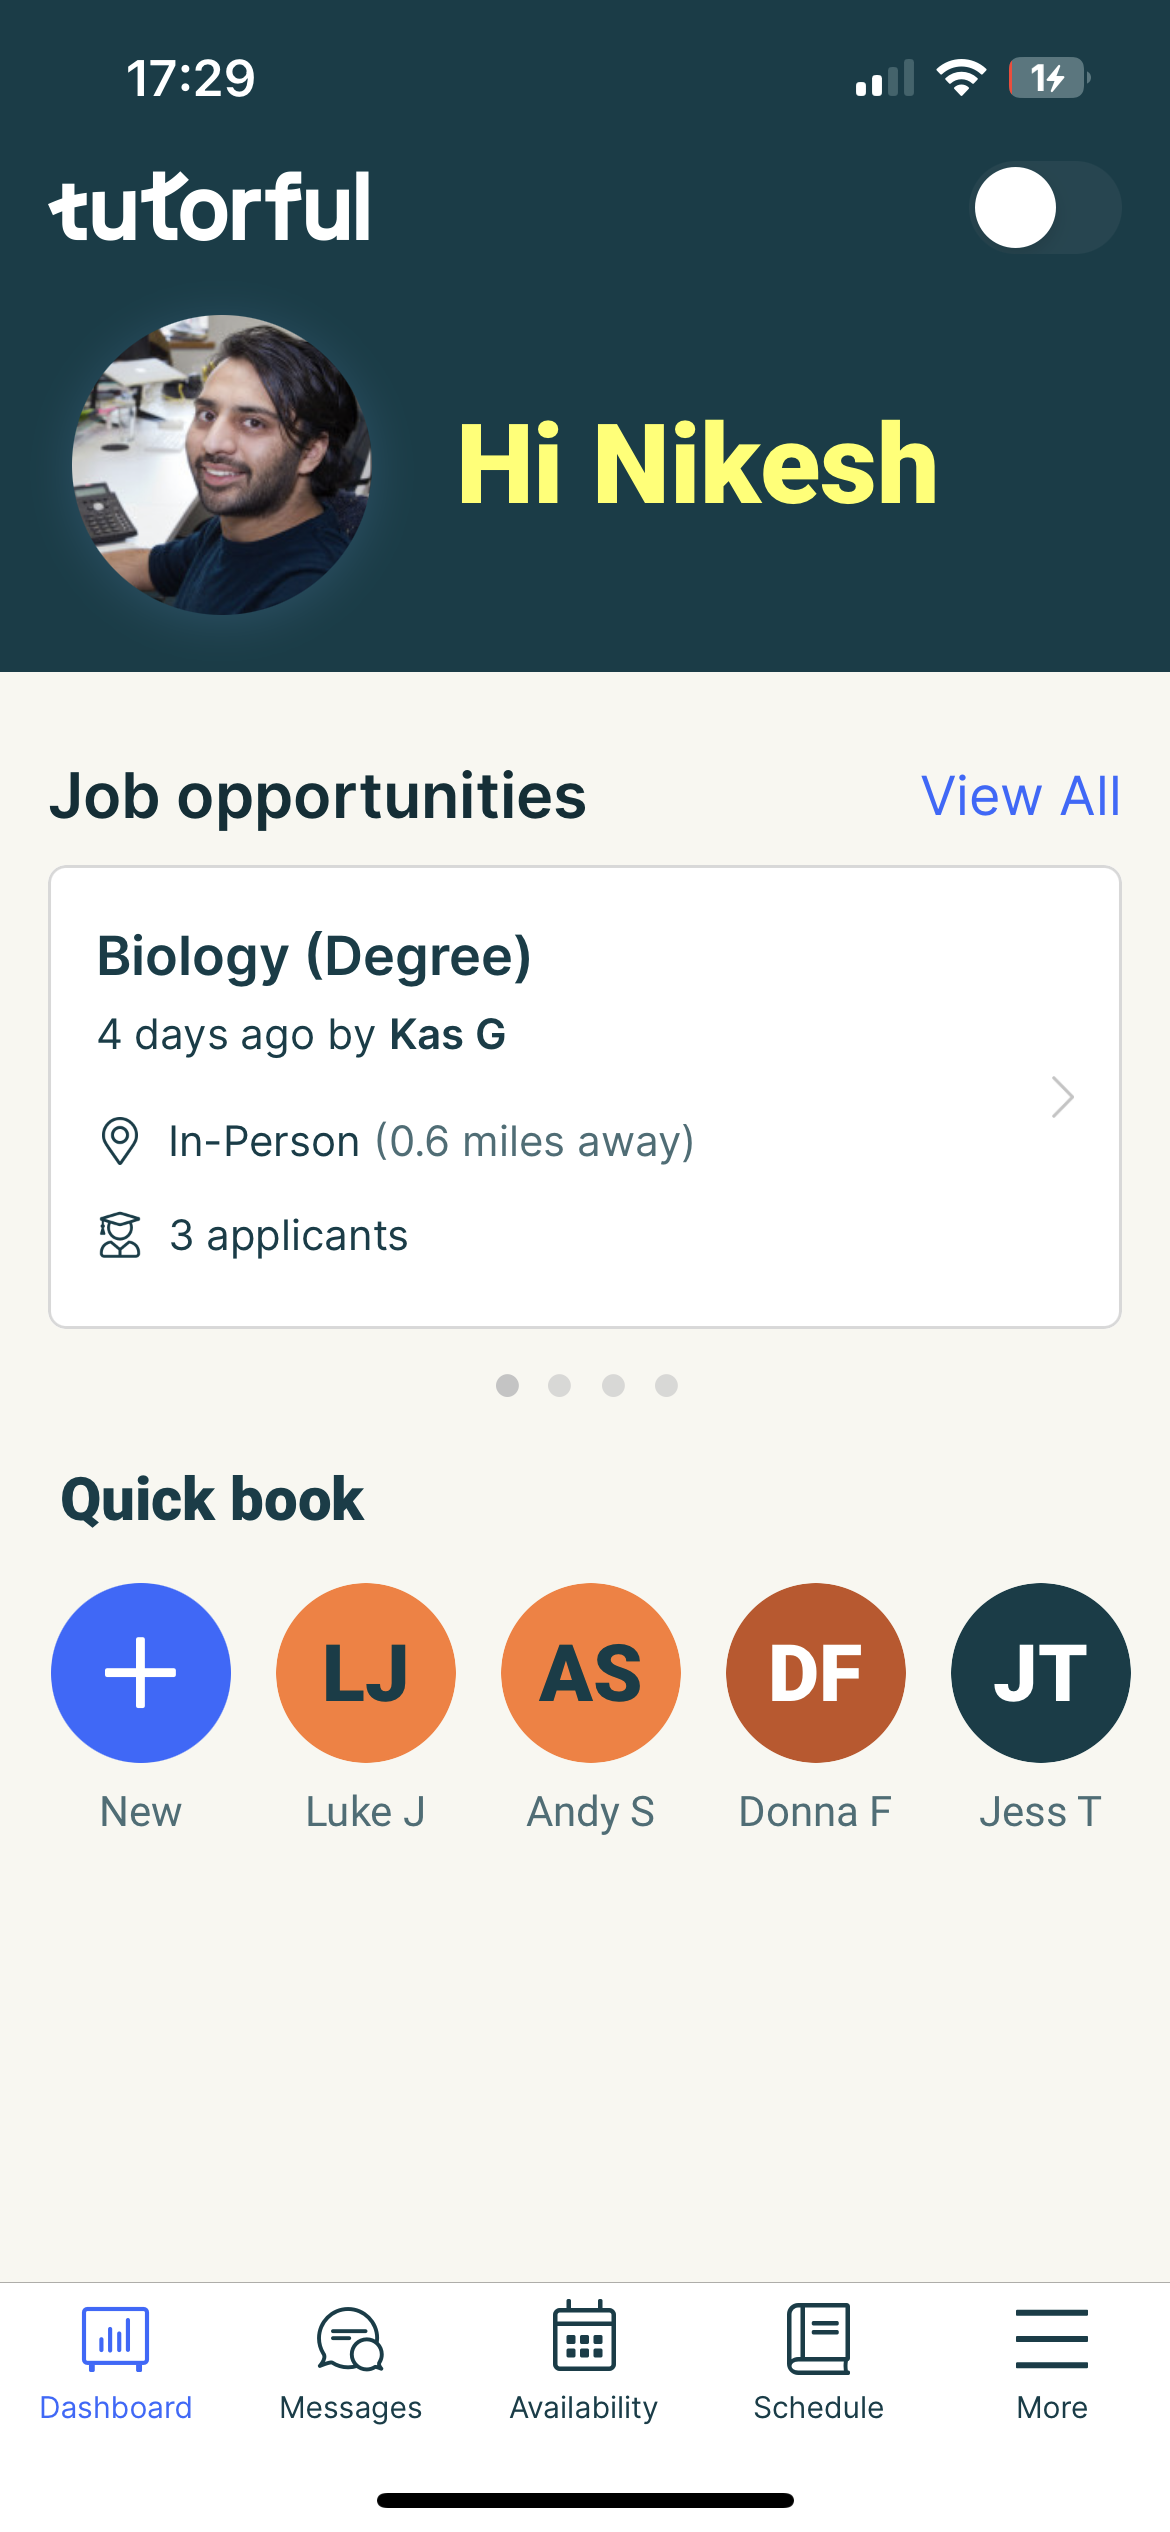Image resolution: width=1170 pixels, height=2532 pixels.
Task: Select the third carousel page dot
Action: [x=613, y=1385]
